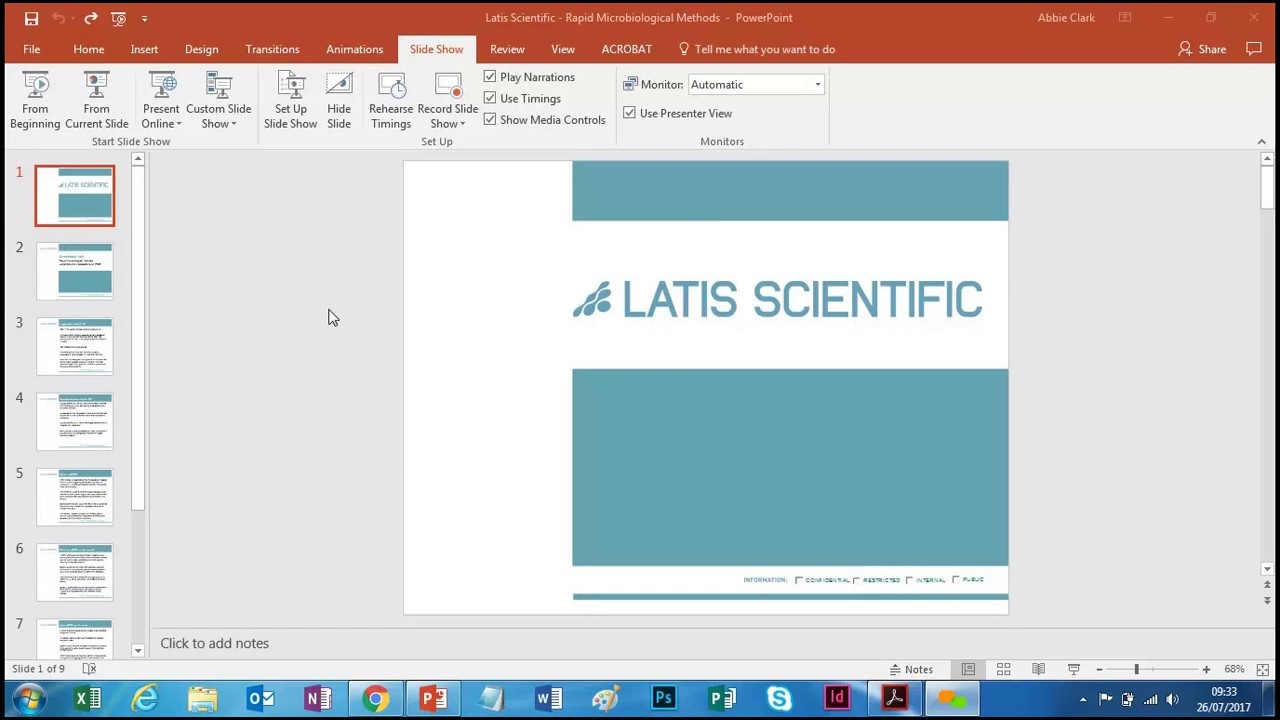Switch to Reading View
Image resolution: width=1280 pixels, height=720 pixels.
point(1038,669)
